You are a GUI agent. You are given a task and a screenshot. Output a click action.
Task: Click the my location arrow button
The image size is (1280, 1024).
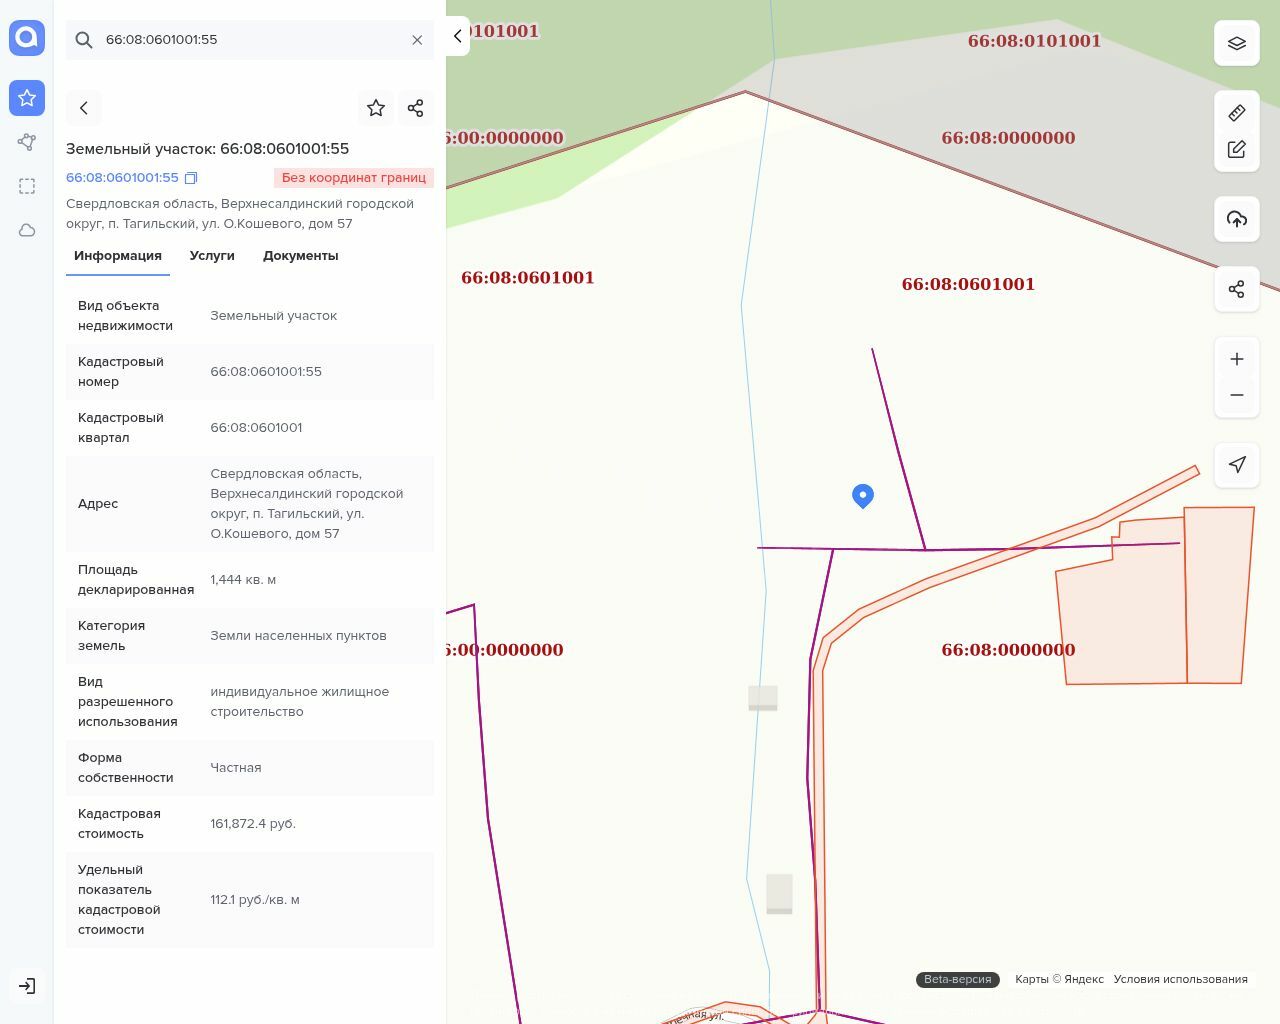[x=1237, y=465]
